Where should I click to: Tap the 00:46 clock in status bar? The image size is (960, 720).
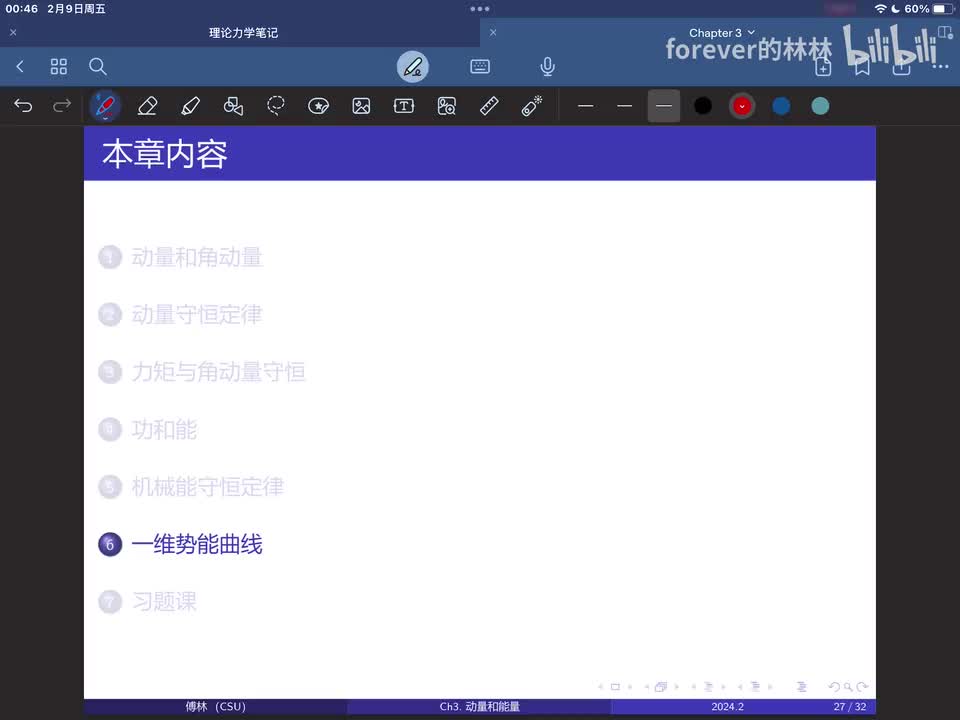click(21, 9)
